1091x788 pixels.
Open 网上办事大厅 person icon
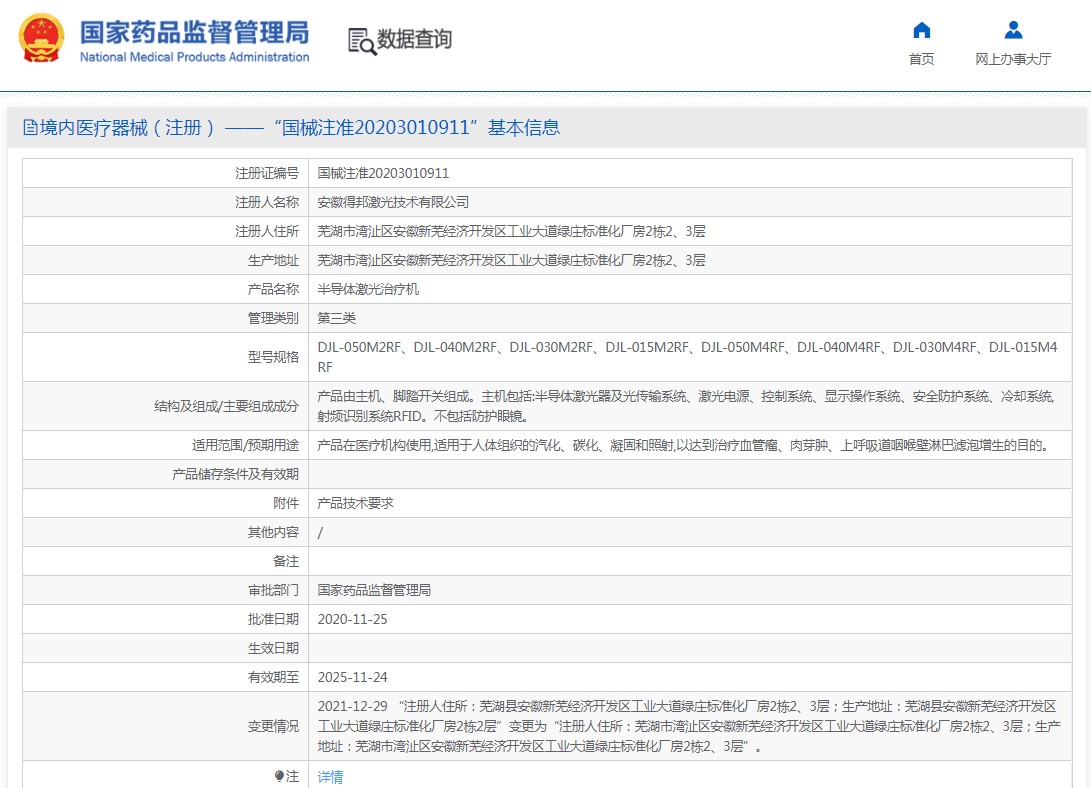pos(1013,30)
